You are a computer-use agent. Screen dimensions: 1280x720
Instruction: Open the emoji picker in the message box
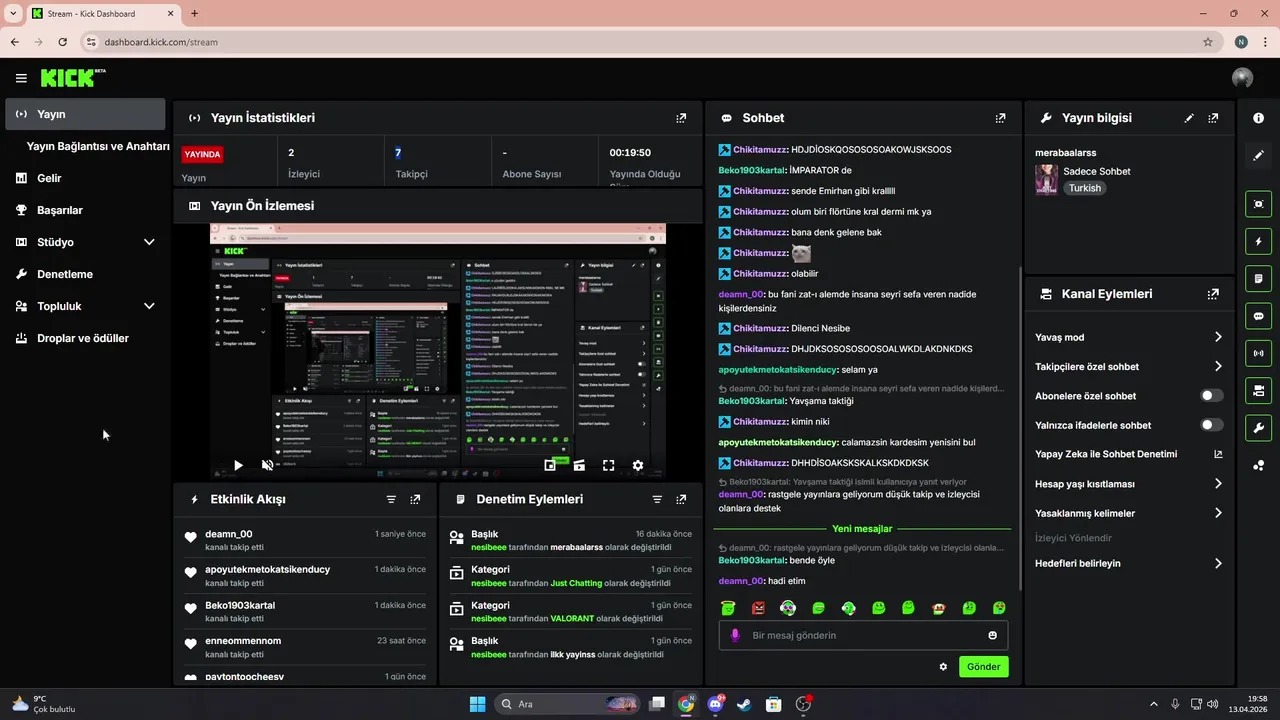coord(993,635)
